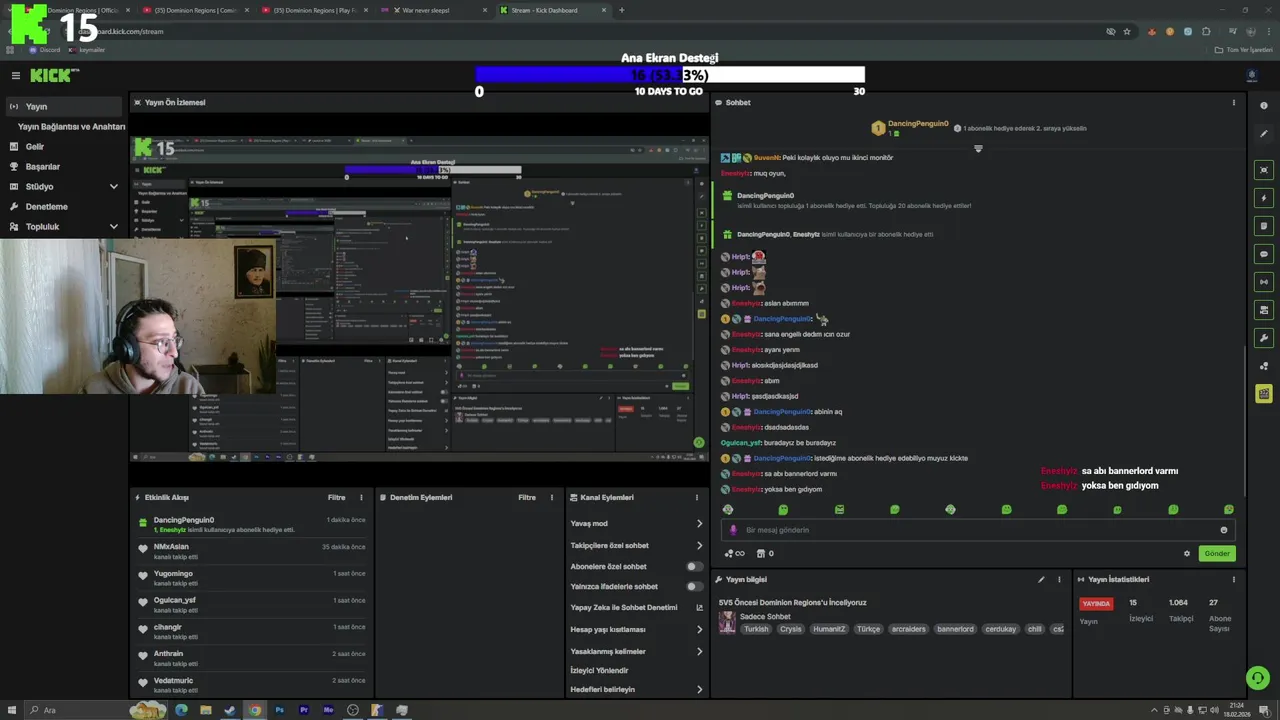Image resolution: width=1280 pixels, height=720 pixels.
Task: Open Premiere Pro from the taskbar
Action: click(304, 710)
